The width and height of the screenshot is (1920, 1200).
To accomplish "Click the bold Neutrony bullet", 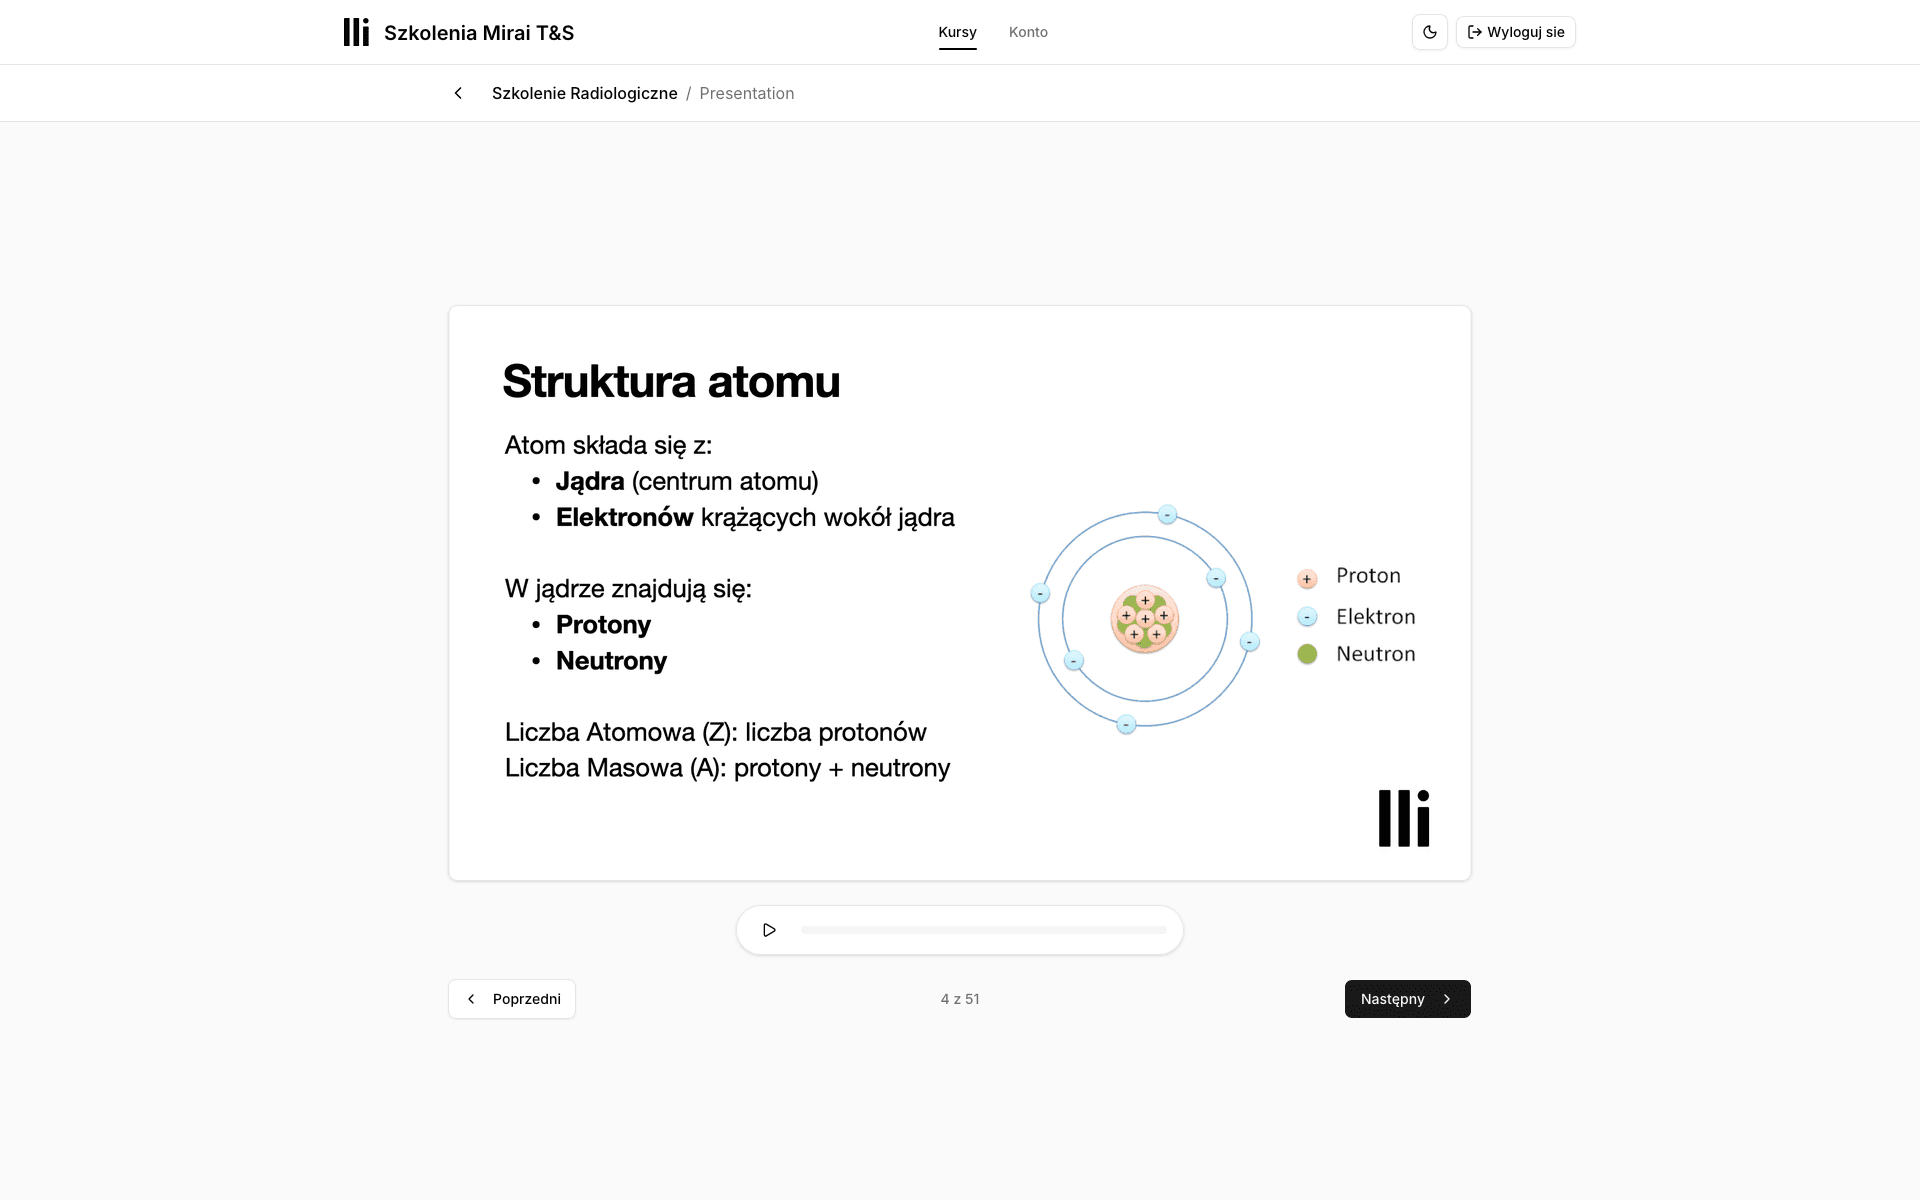I will coord(611,661).
